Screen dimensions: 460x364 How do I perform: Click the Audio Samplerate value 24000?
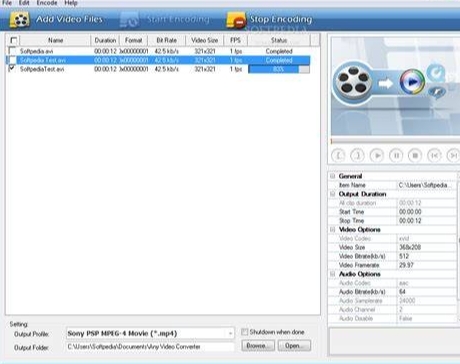coord(426,301)
